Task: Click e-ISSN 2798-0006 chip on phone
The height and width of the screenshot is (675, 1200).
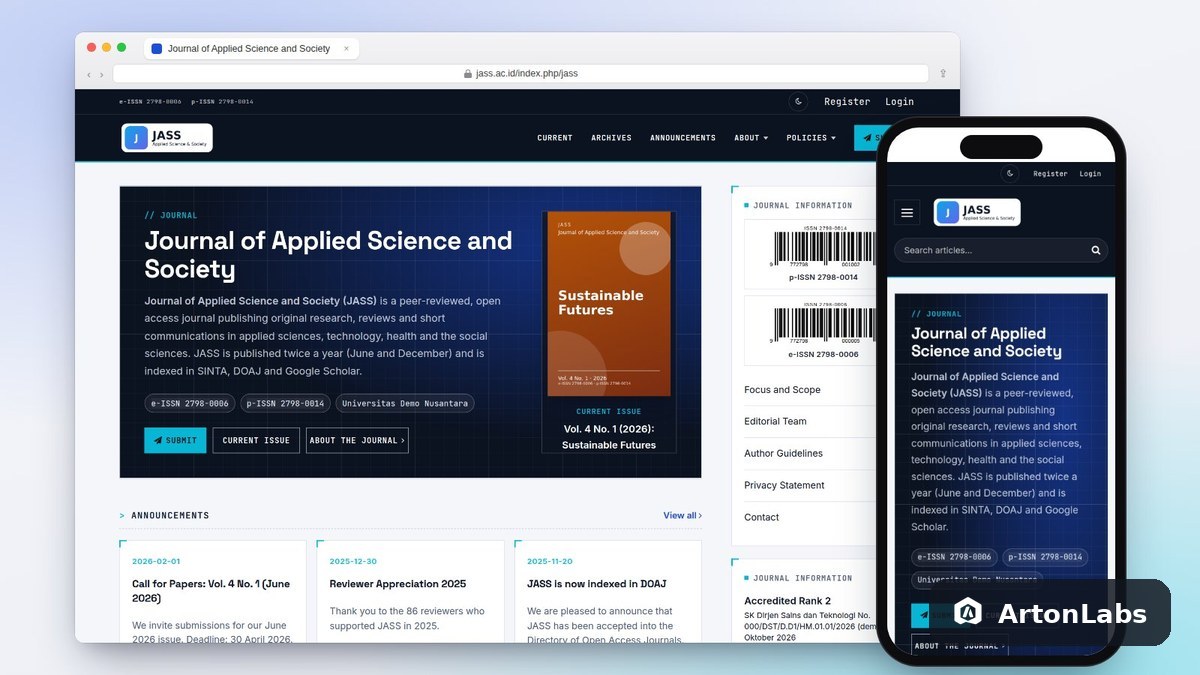Action: 954,557
